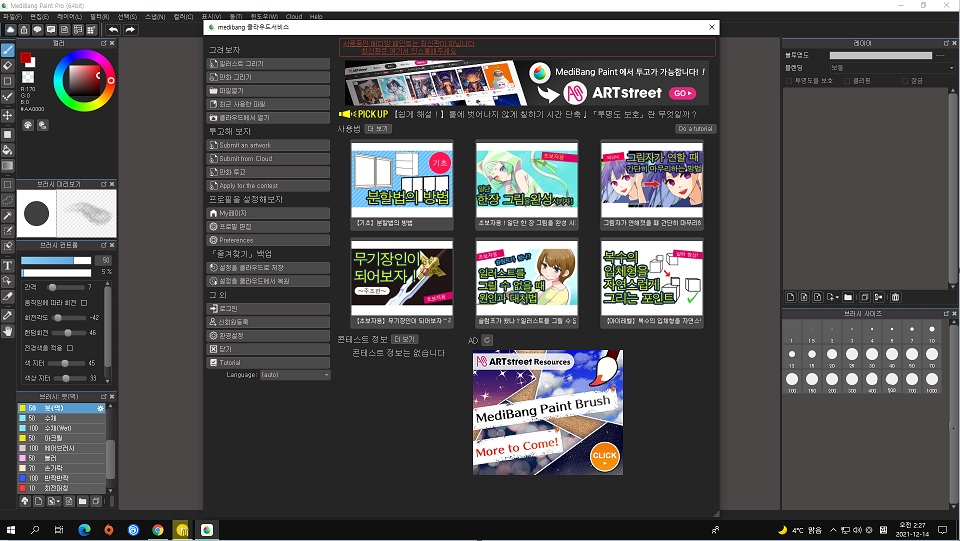
Task: Undock the 레이어 panel
Action: (x=945, y=43)
